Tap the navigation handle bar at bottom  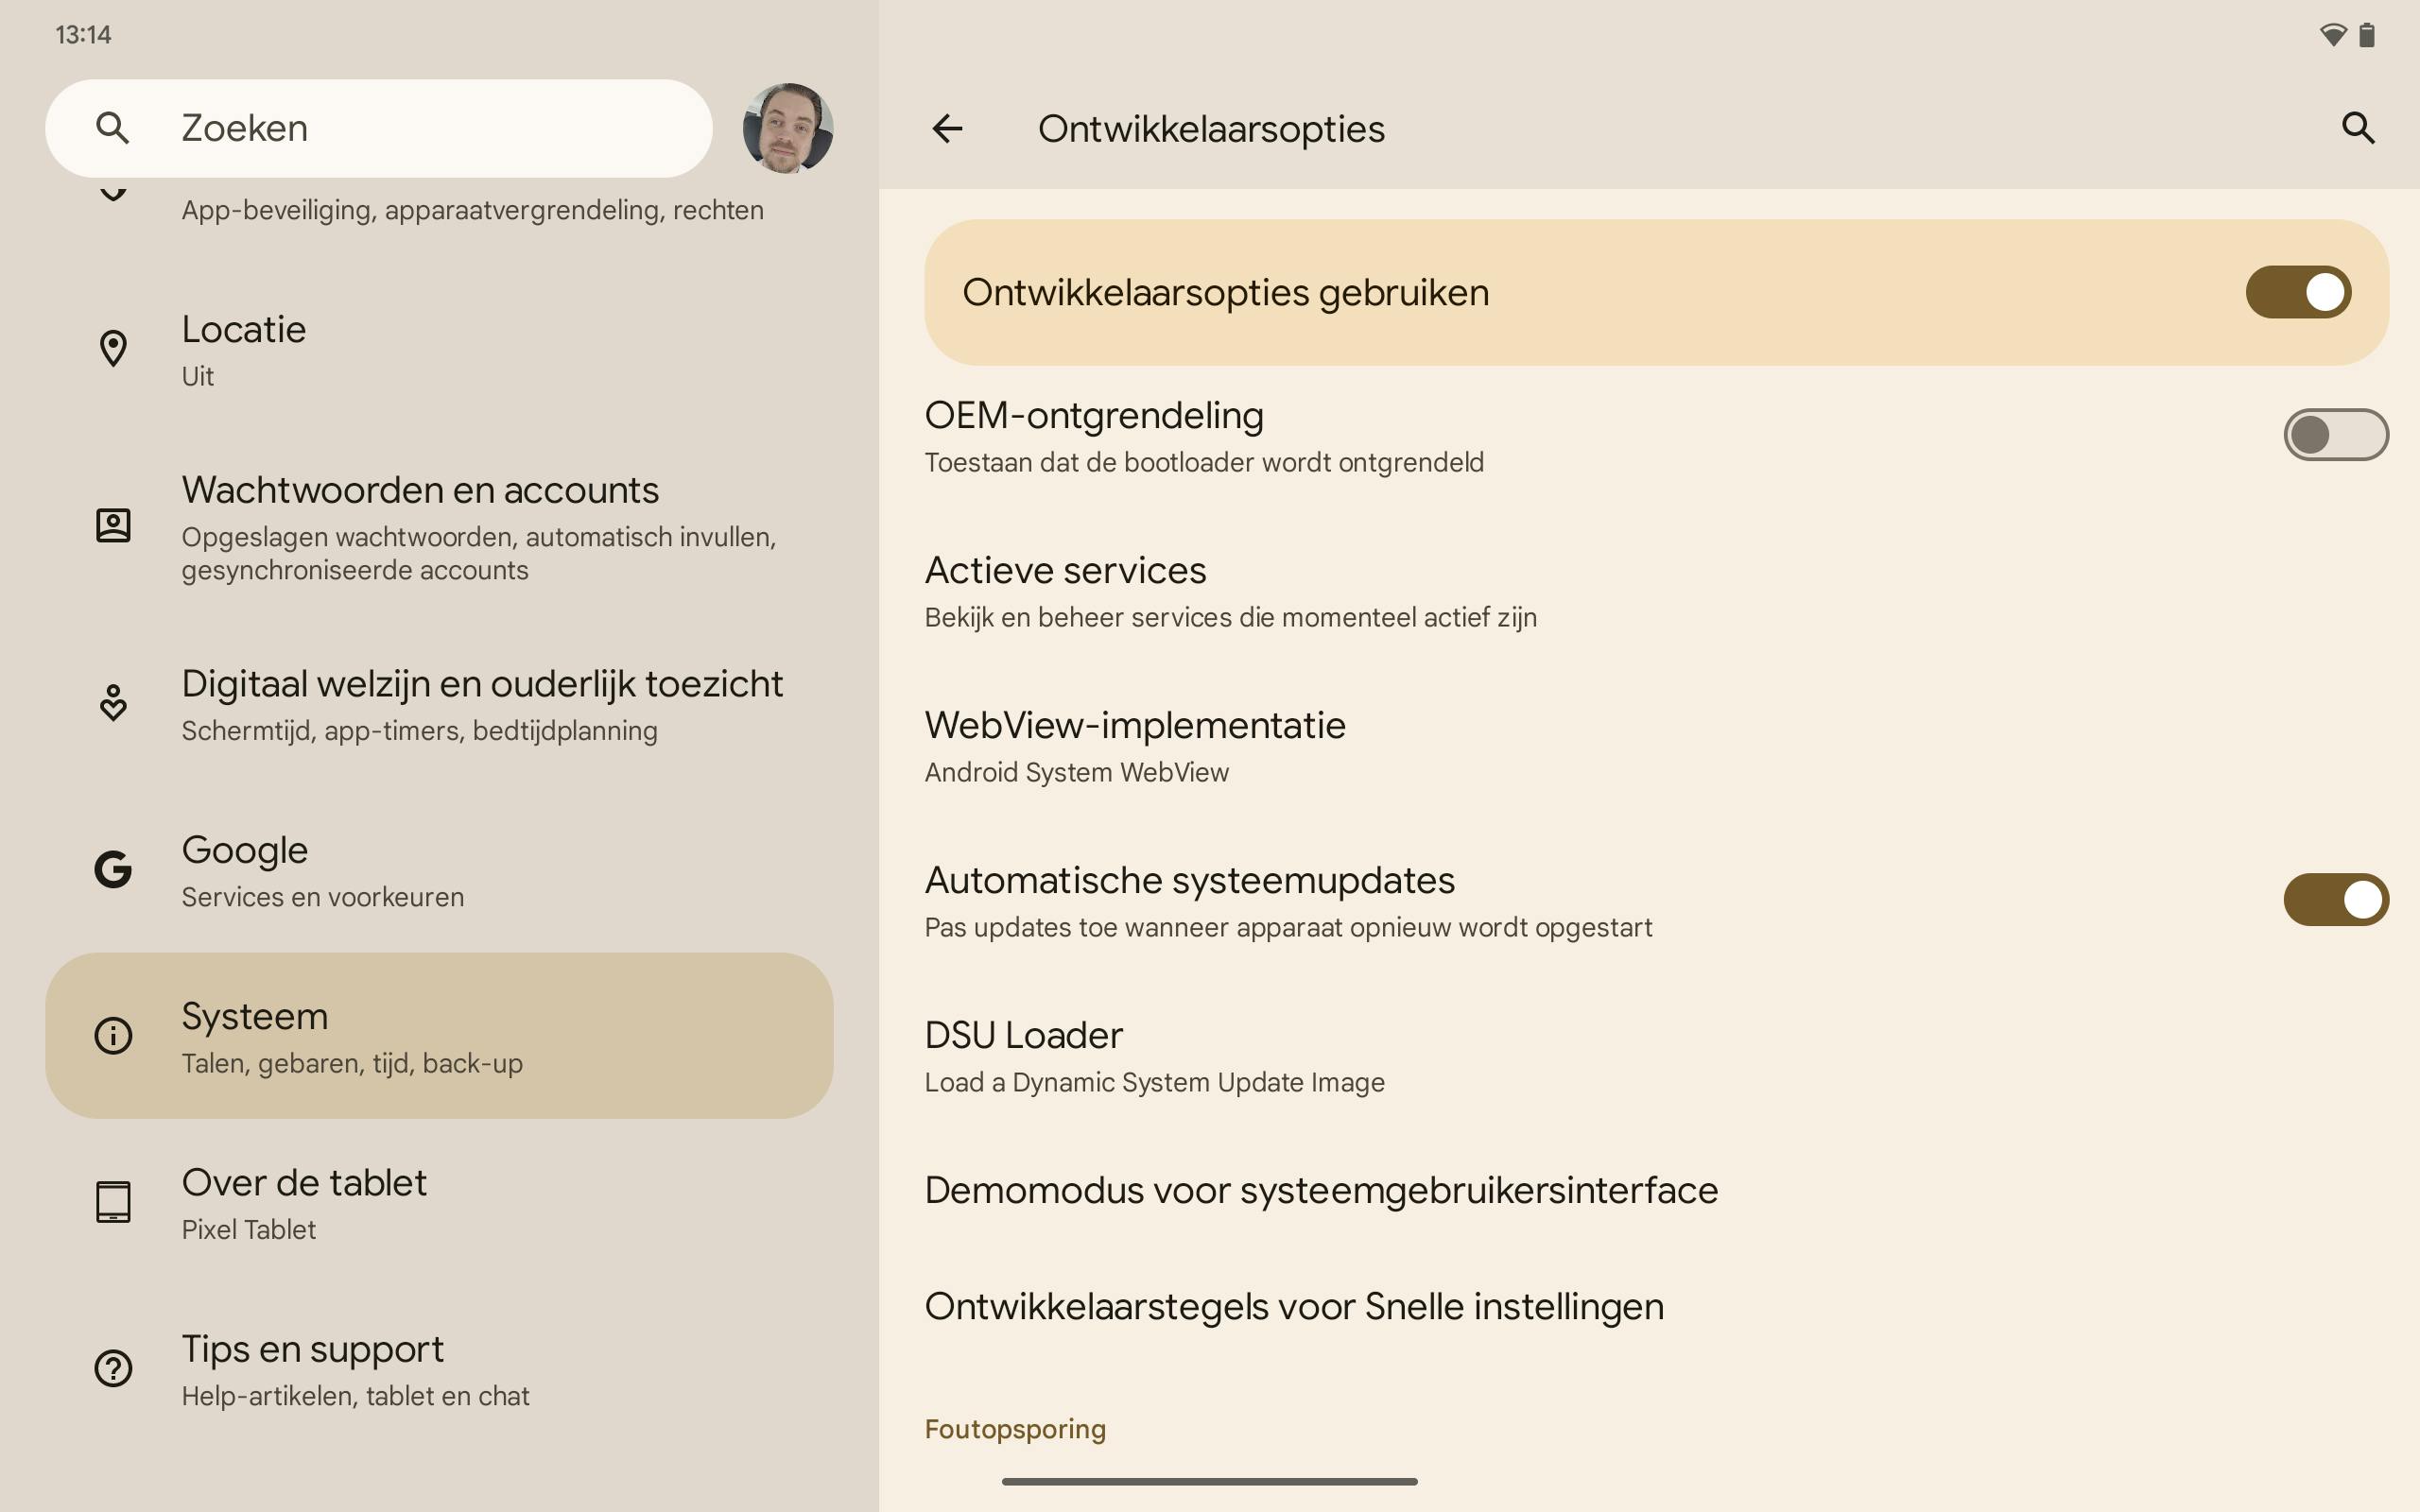click(1209, 1481)
